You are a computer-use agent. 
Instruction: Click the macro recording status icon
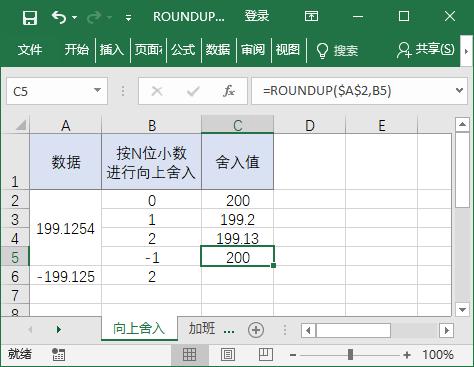click(59, 355)
